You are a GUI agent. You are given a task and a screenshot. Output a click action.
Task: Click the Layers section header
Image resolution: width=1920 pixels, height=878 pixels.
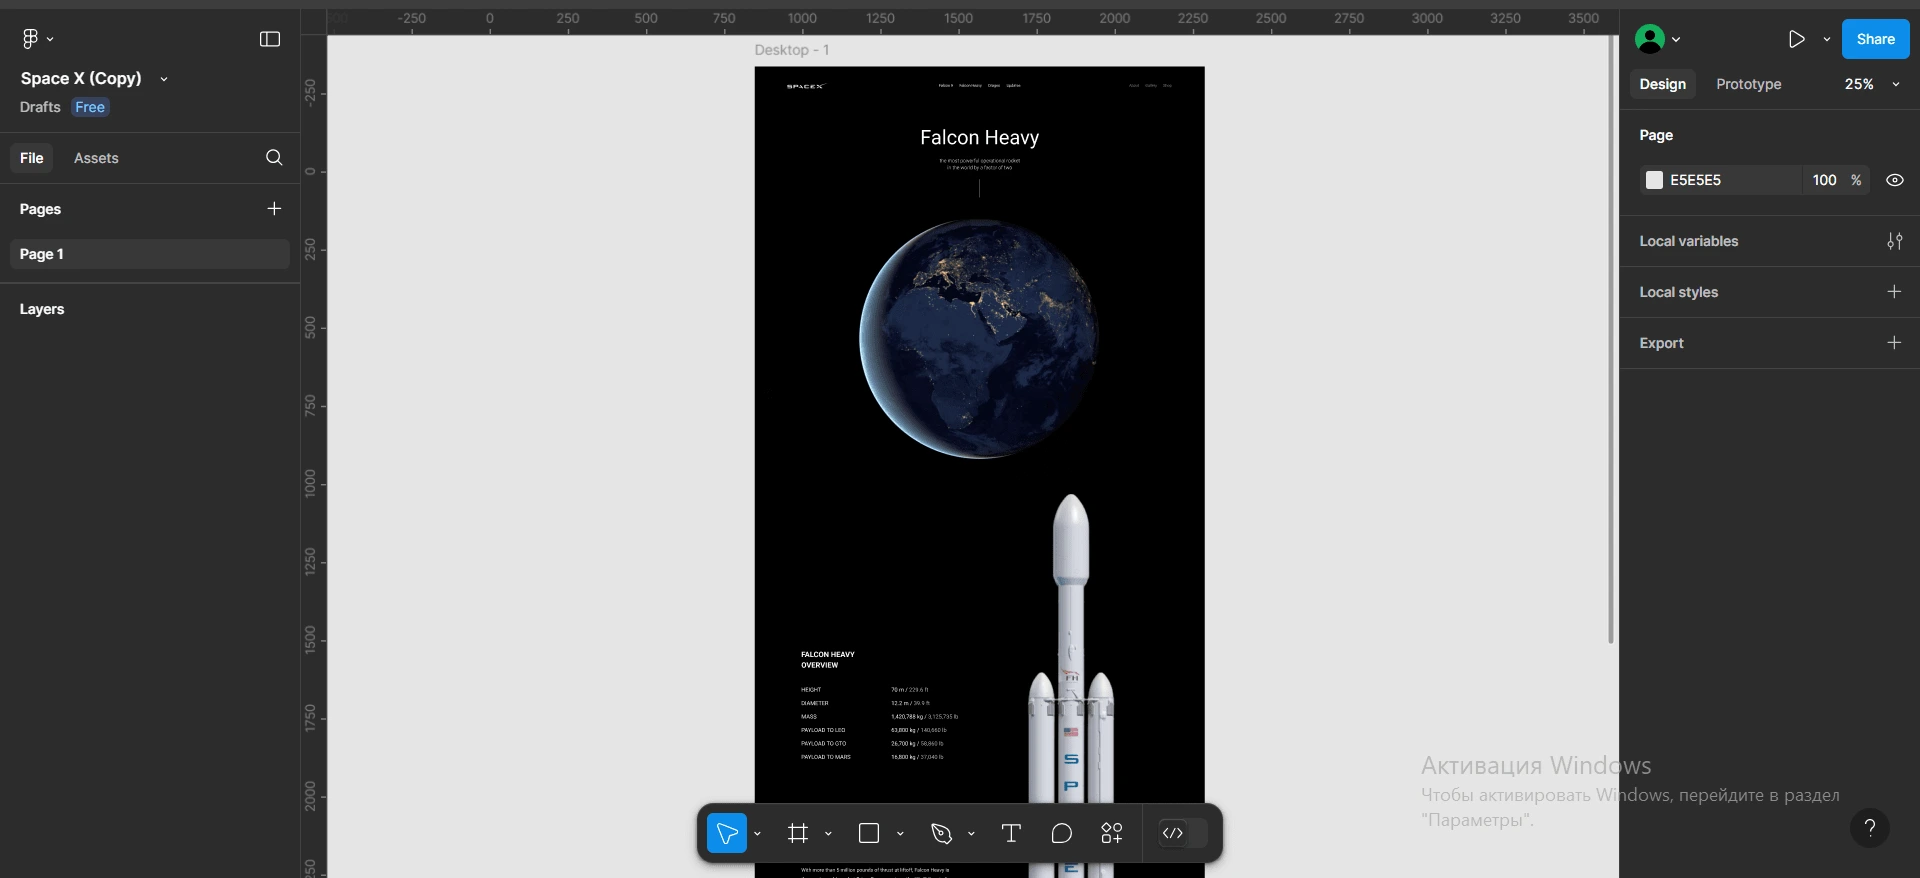(42, 309)
